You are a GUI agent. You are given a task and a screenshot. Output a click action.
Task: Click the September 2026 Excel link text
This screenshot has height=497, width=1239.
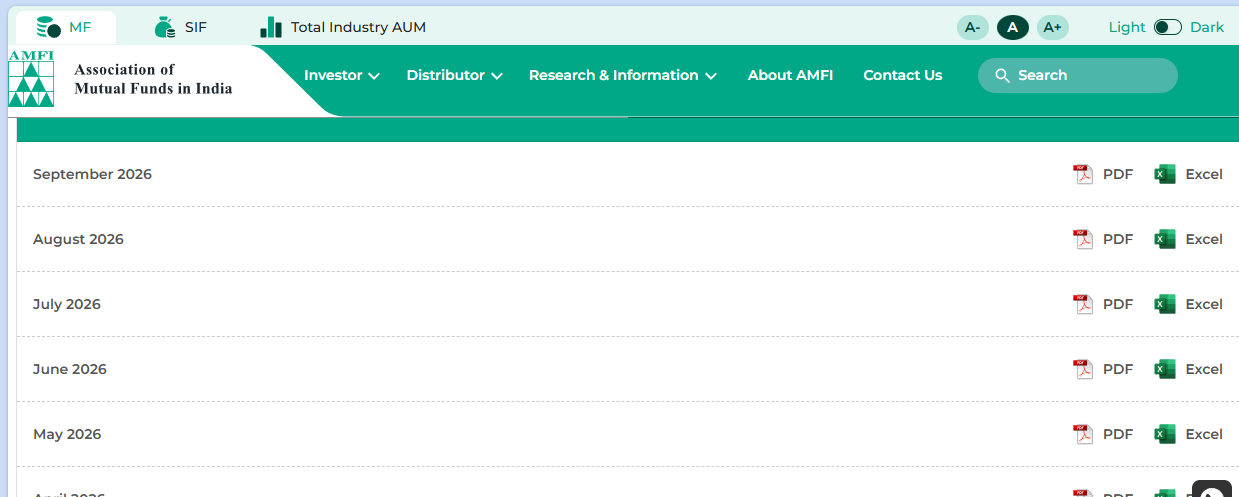pos(1204,174)
